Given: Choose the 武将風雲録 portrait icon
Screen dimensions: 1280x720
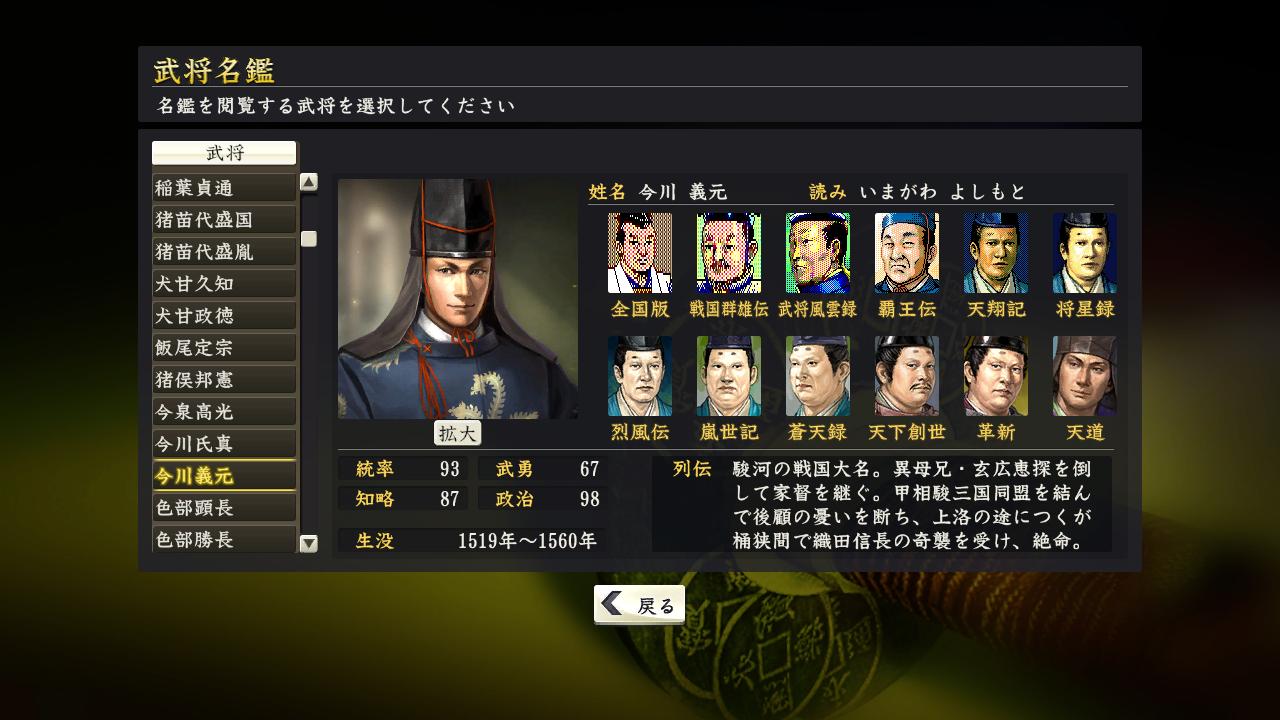Looking at the screenshot, I should 818,253.
